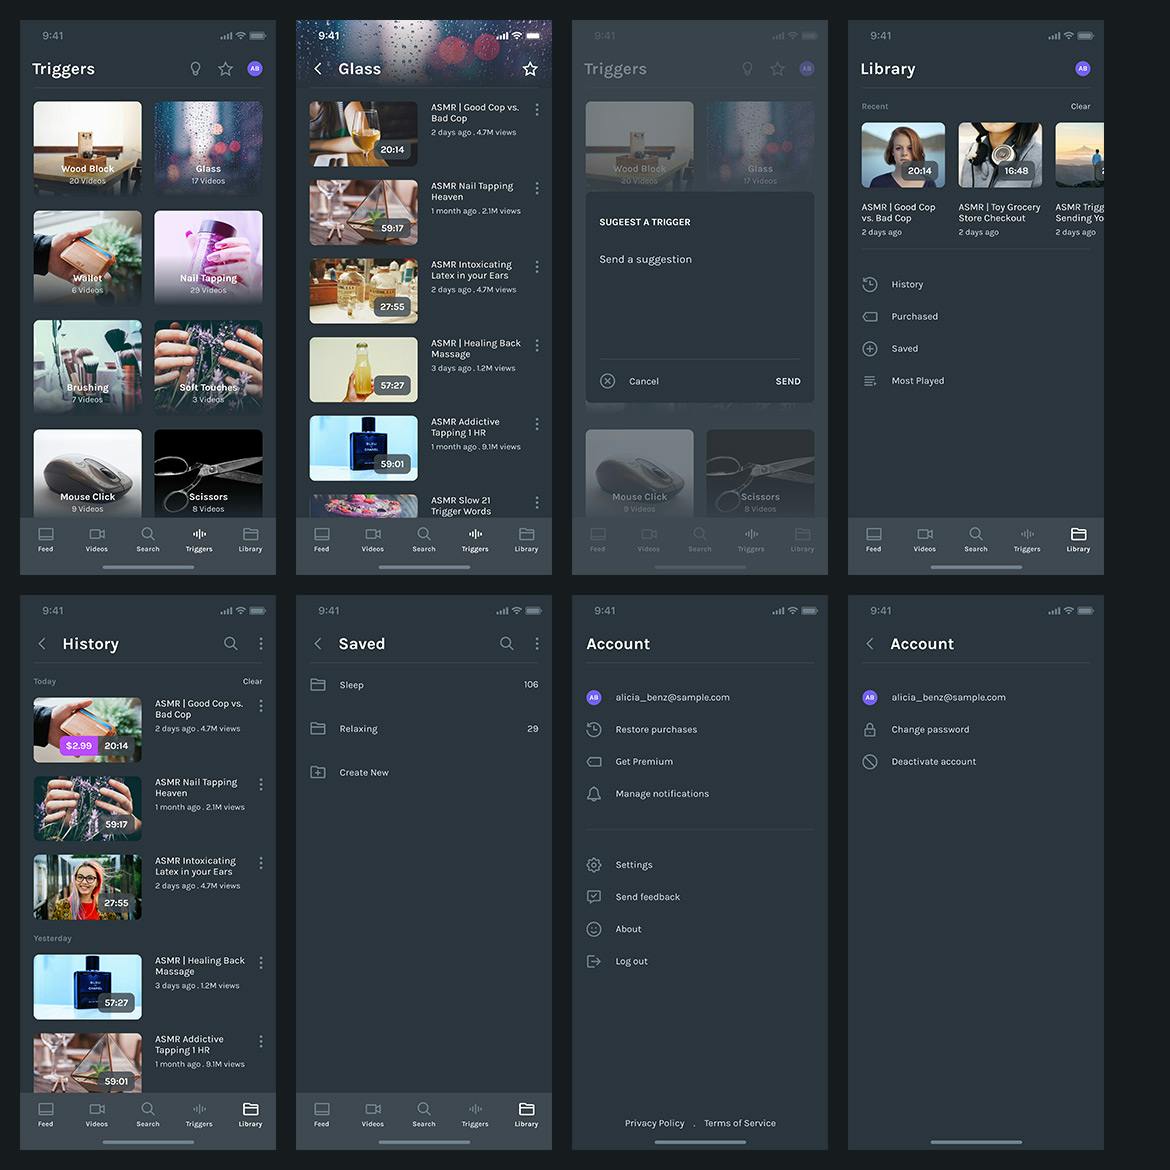
Task: Play the 27:55 video thumbnail in Glass list
Action: pos(363,291)
